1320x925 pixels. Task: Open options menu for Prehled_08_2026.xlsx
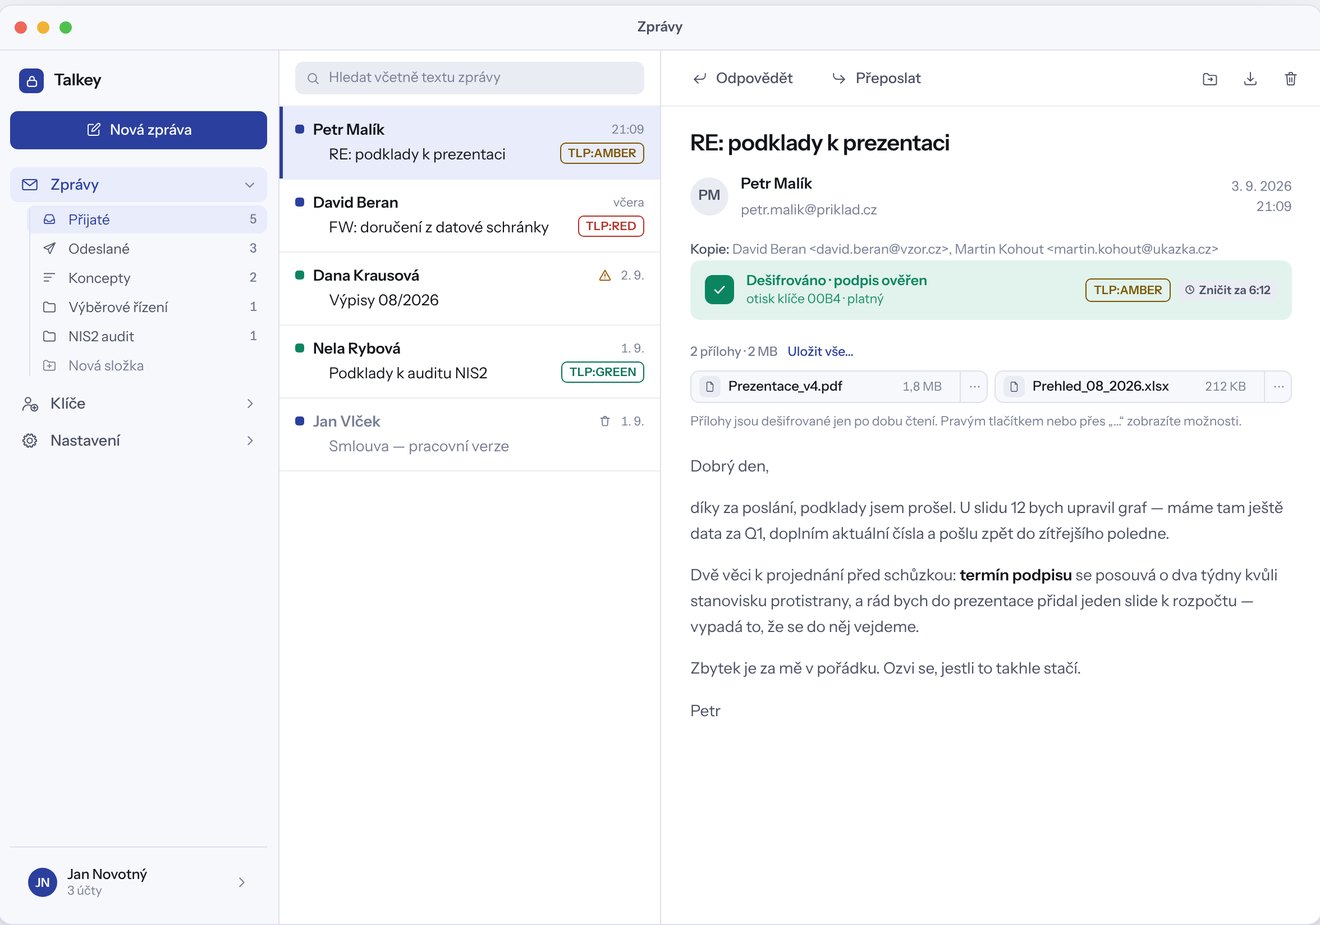coord(1278,386)
